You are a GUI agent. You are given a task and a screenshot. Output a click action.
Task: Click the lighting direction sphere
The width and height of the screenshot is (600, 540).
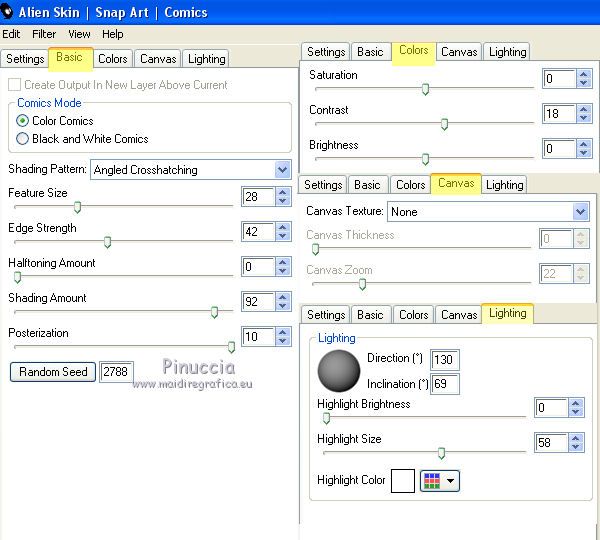coord(339,371)
